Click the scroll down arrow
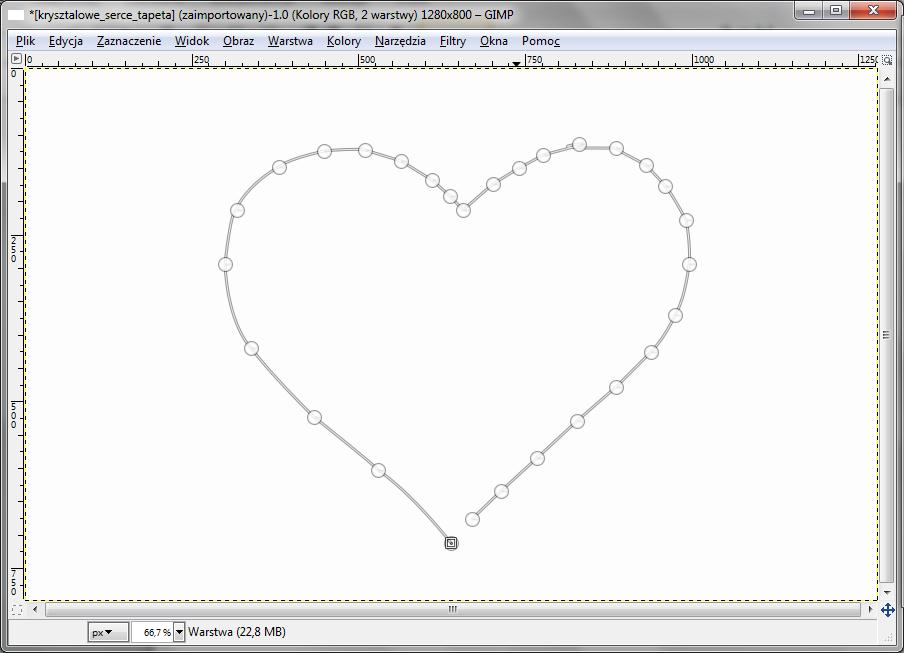Viewport: 904px width, 653px height. click(x=887, y=593)
